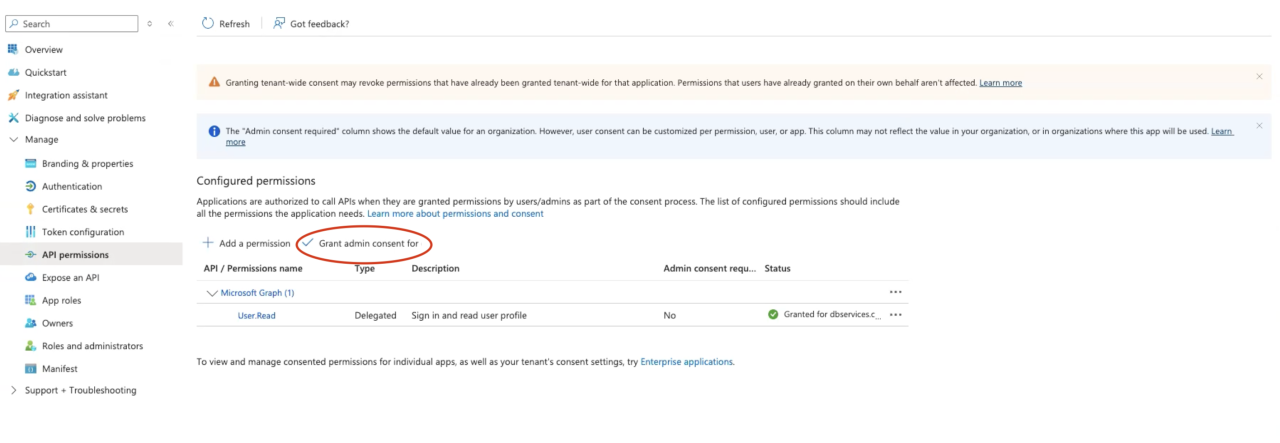Click the Certificates & secrets key icon
The height and width of the screenshot is (443, 1280).
coord(31,209)
